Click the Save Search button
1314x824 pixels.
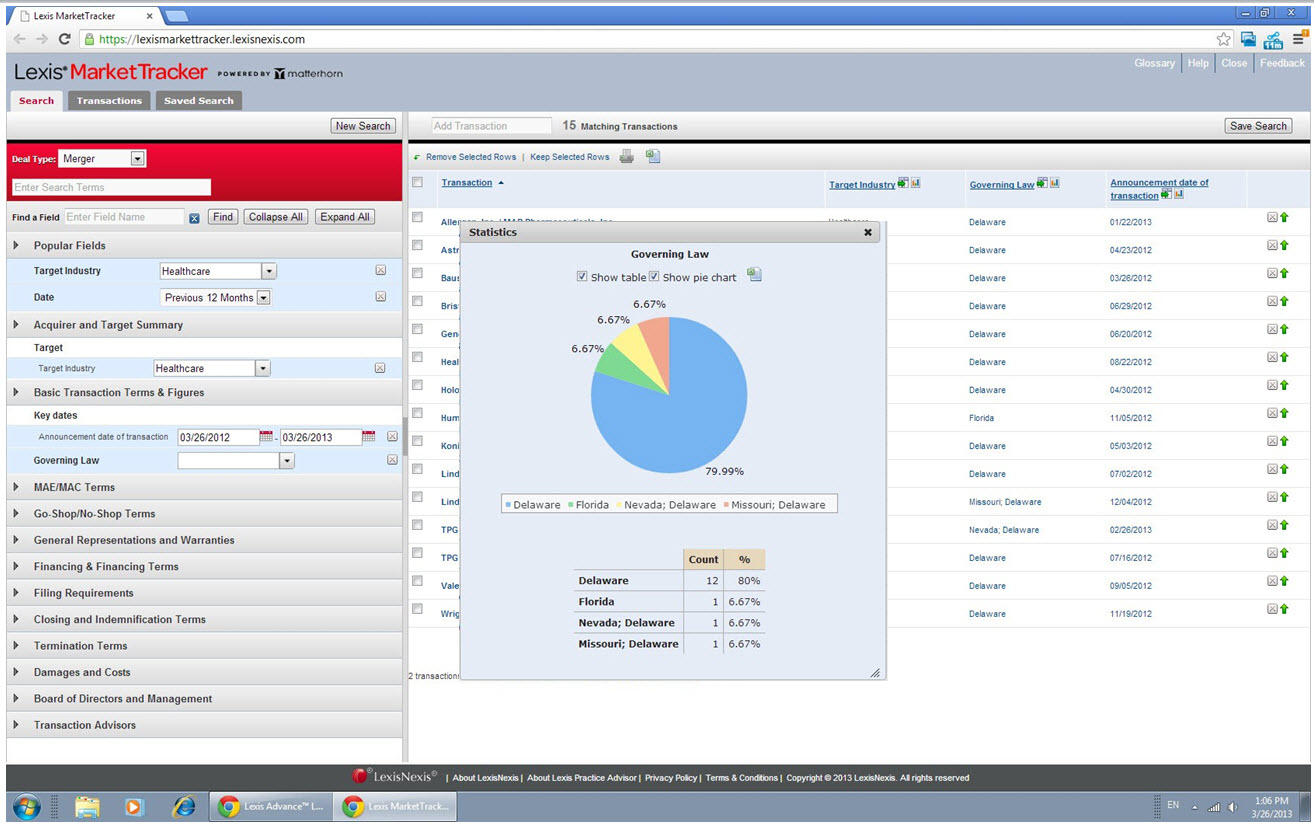[x=1258, y=125]
